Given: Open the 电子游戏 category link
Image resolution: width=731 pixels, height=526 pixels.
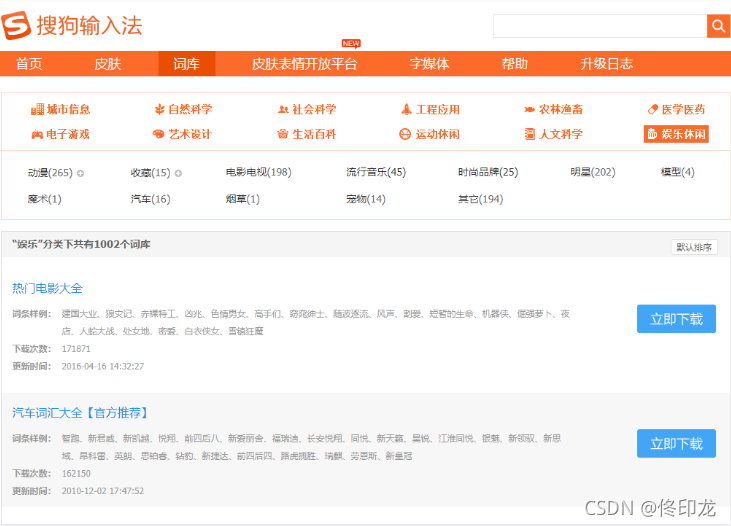Looking at the screenshot, I should pos(68,134).
